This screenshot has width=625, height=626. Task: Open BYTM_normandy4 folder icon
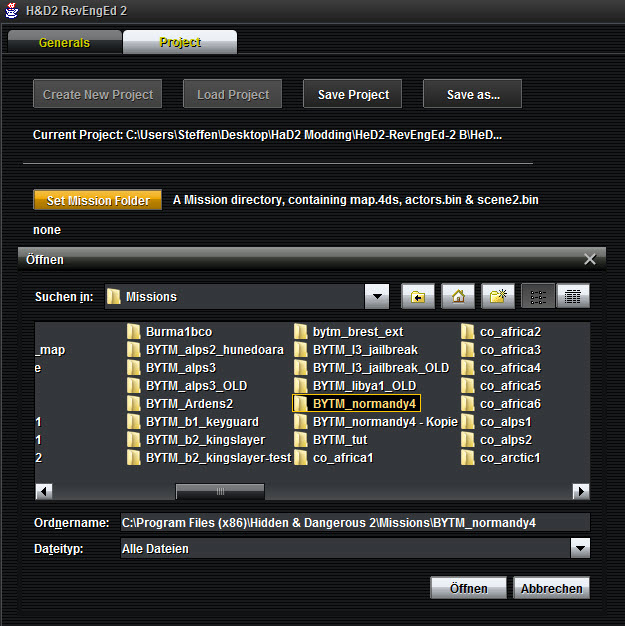(x=302, y=404)
